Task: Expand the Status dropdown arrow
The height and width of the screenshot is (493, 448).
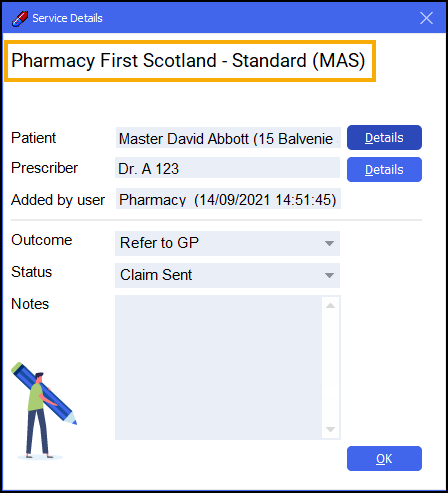Action: coord(329,275)
